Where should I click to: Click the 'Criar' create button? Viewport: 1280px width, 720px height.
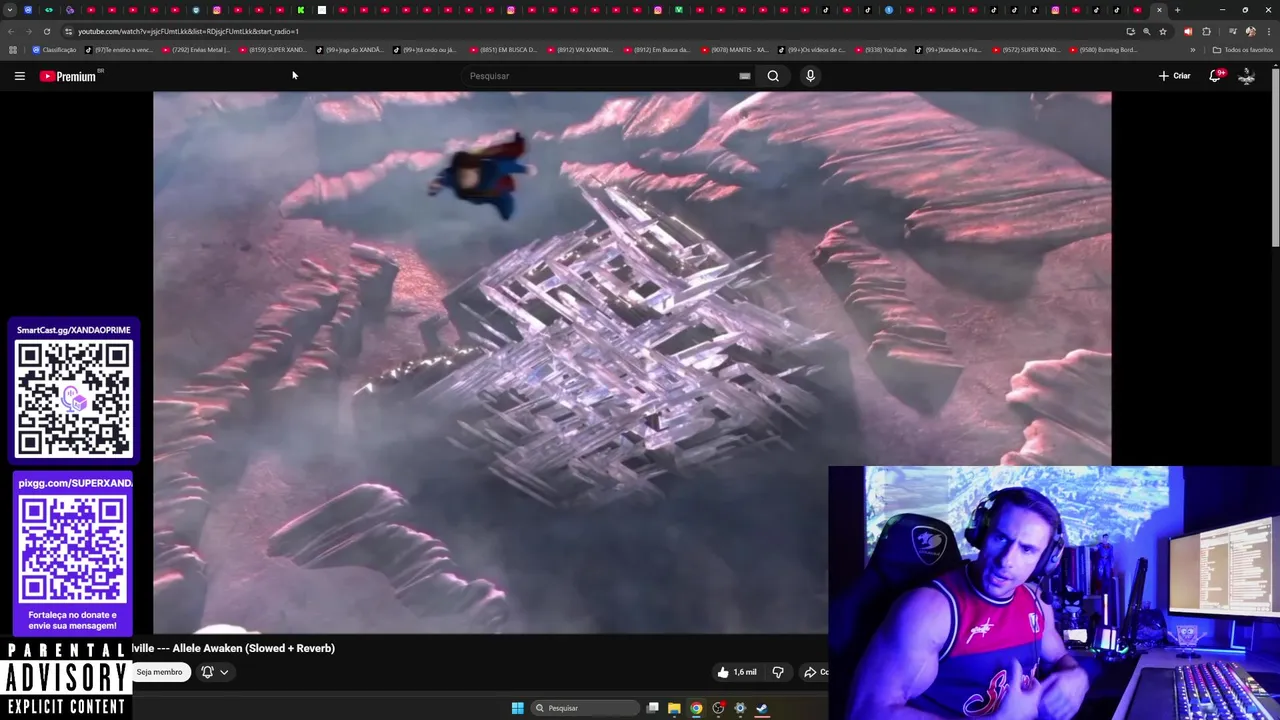[1174, 76]
